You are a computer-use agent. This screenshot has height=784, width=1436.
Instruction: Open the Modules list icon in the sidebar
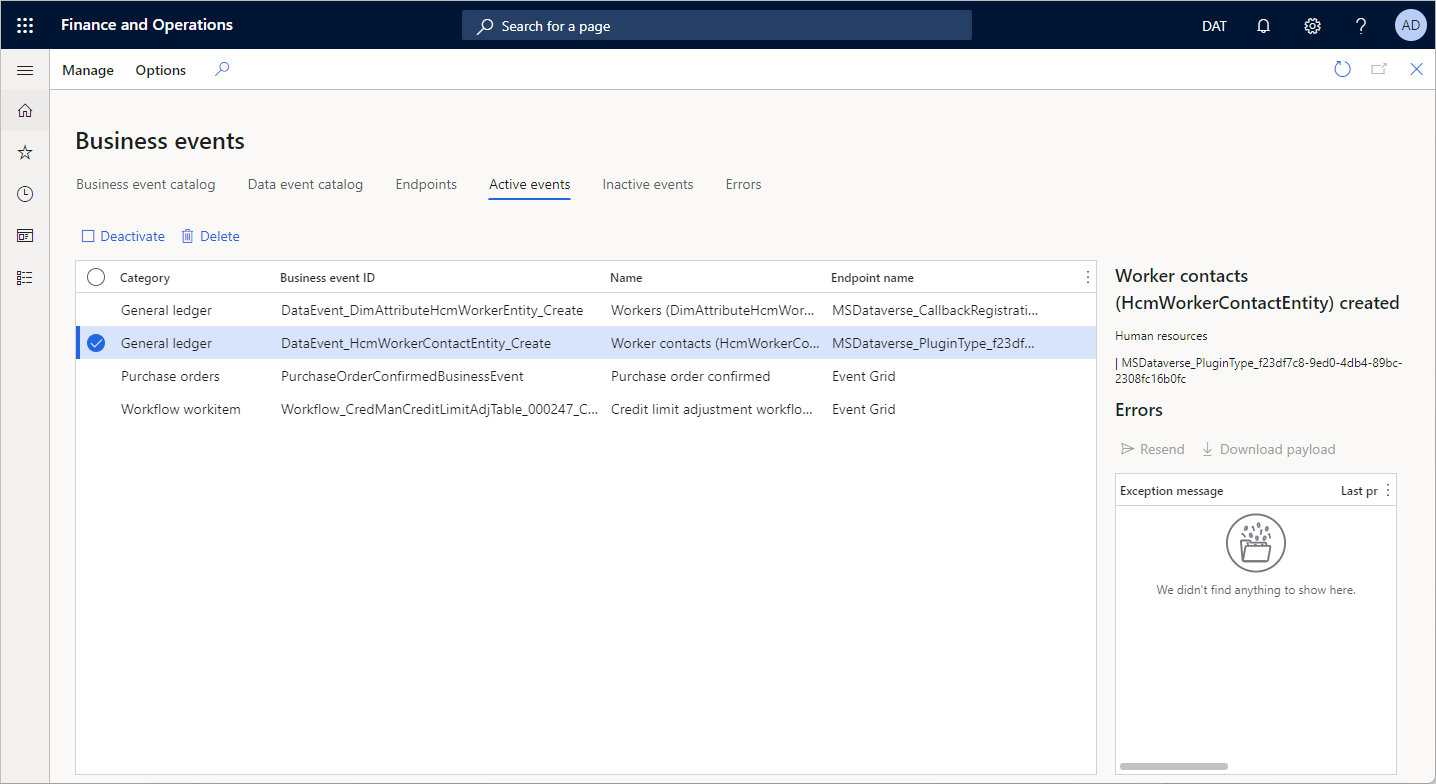click(25, 277)
